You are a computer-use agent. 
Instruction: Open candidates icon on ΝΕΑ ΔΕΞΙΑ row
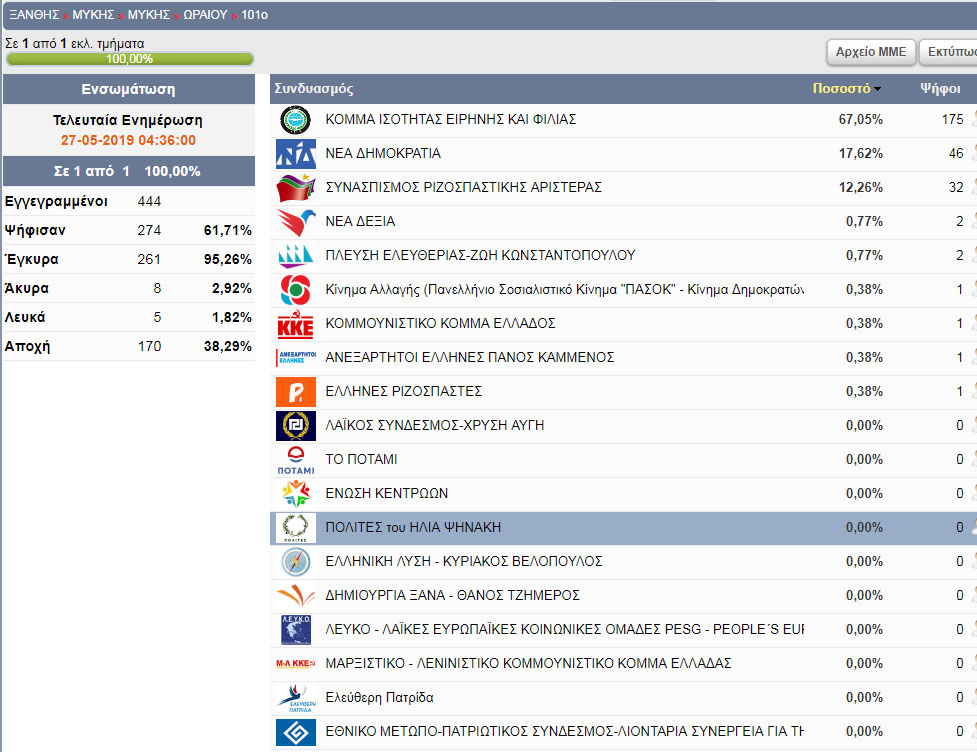click(x=973, y=221)
